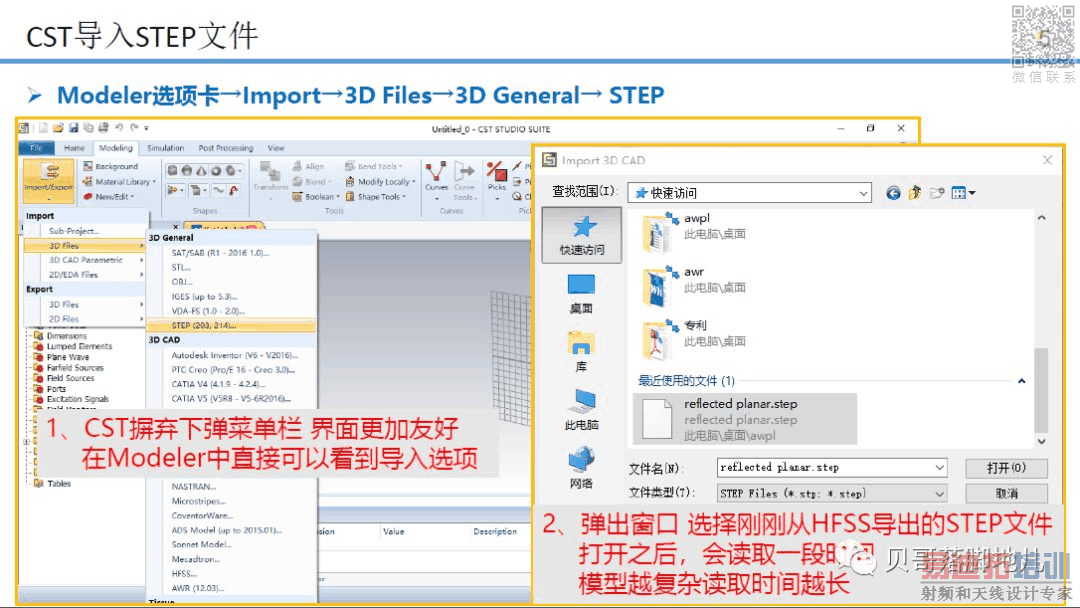Select Excitation Signals in navigation tree

click(x=78, y=399)
